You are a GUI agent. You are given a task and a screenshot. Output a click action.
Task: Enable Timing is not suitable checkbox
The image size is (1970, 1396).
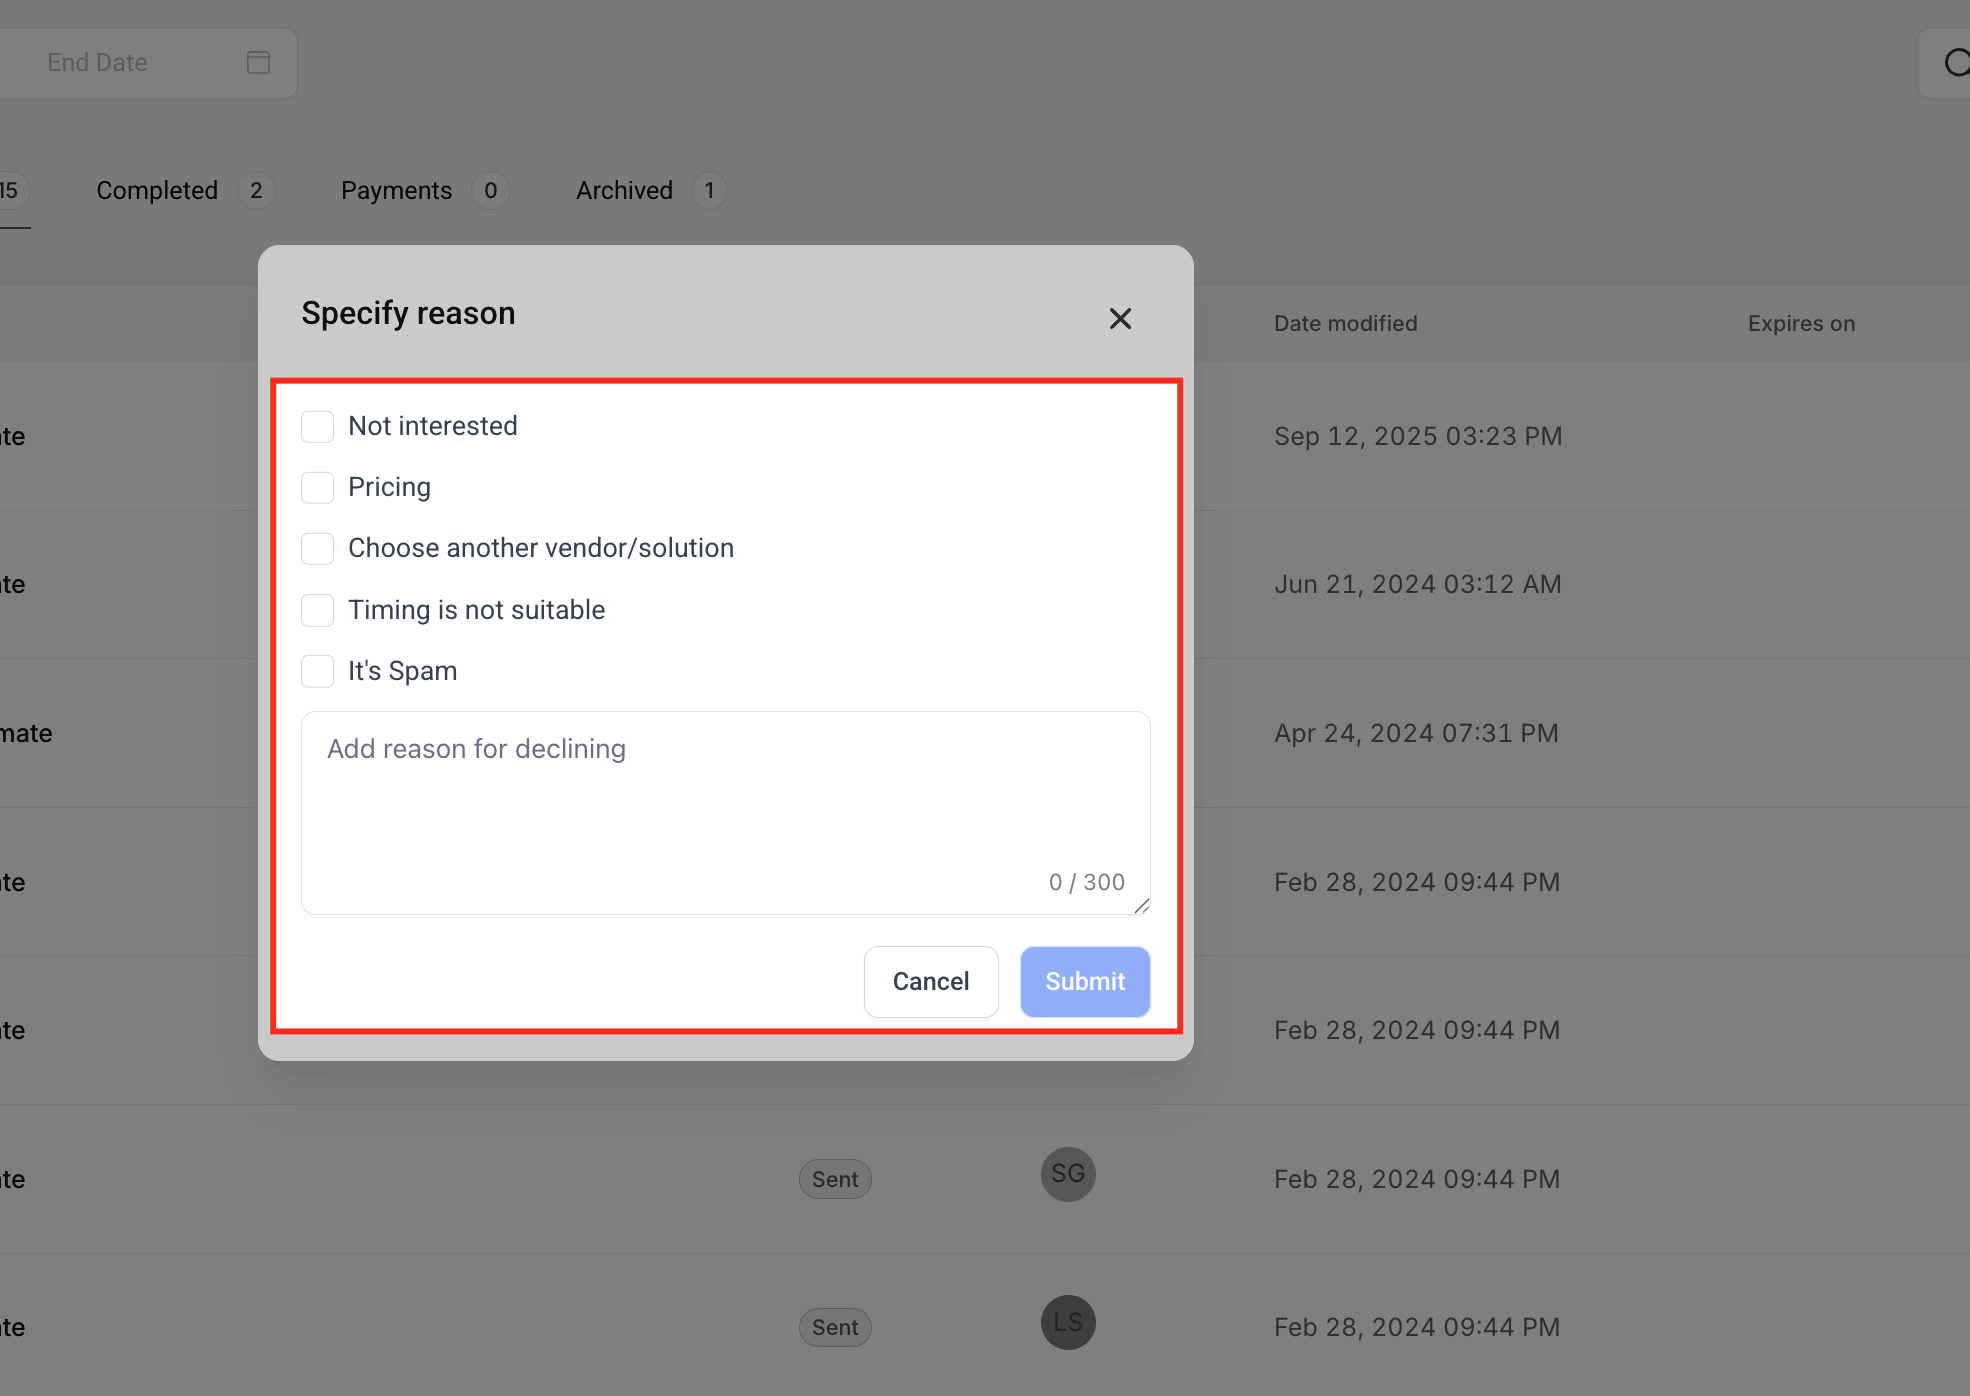[x=318, y=610]
